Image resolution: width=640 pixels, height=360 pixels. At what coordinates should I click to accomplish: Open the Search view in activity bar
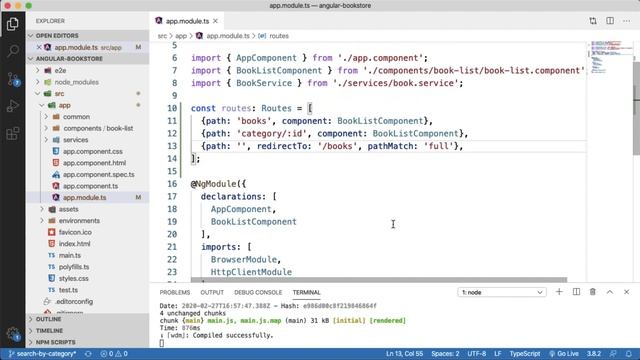pyautogui.click(x=13, y=51)
